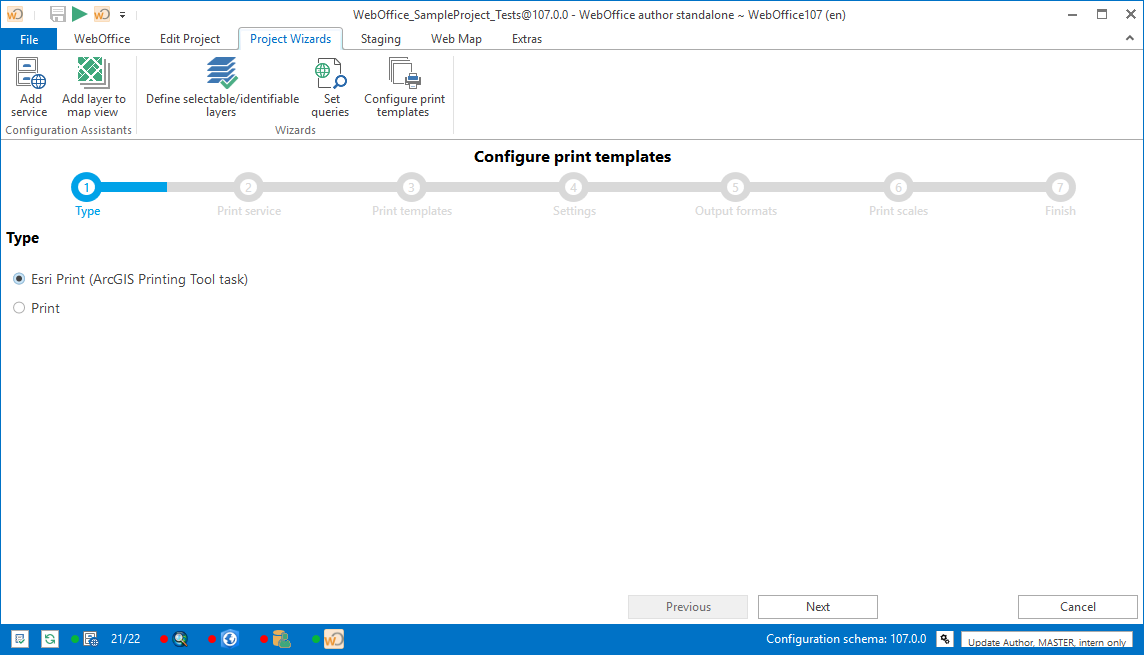
Task: Click the WebOffice app icon at window corner
Action: click(x=15, y=14)
